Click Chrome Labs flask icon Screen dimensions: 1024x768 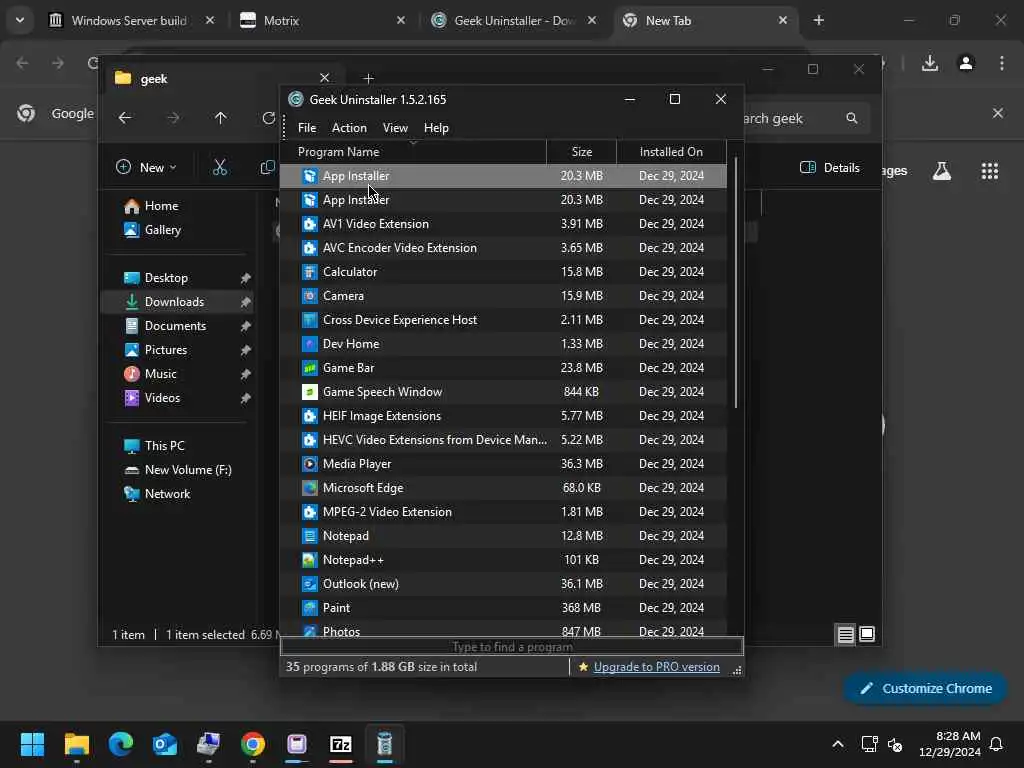pyautogui.click(x=942, y=171)
